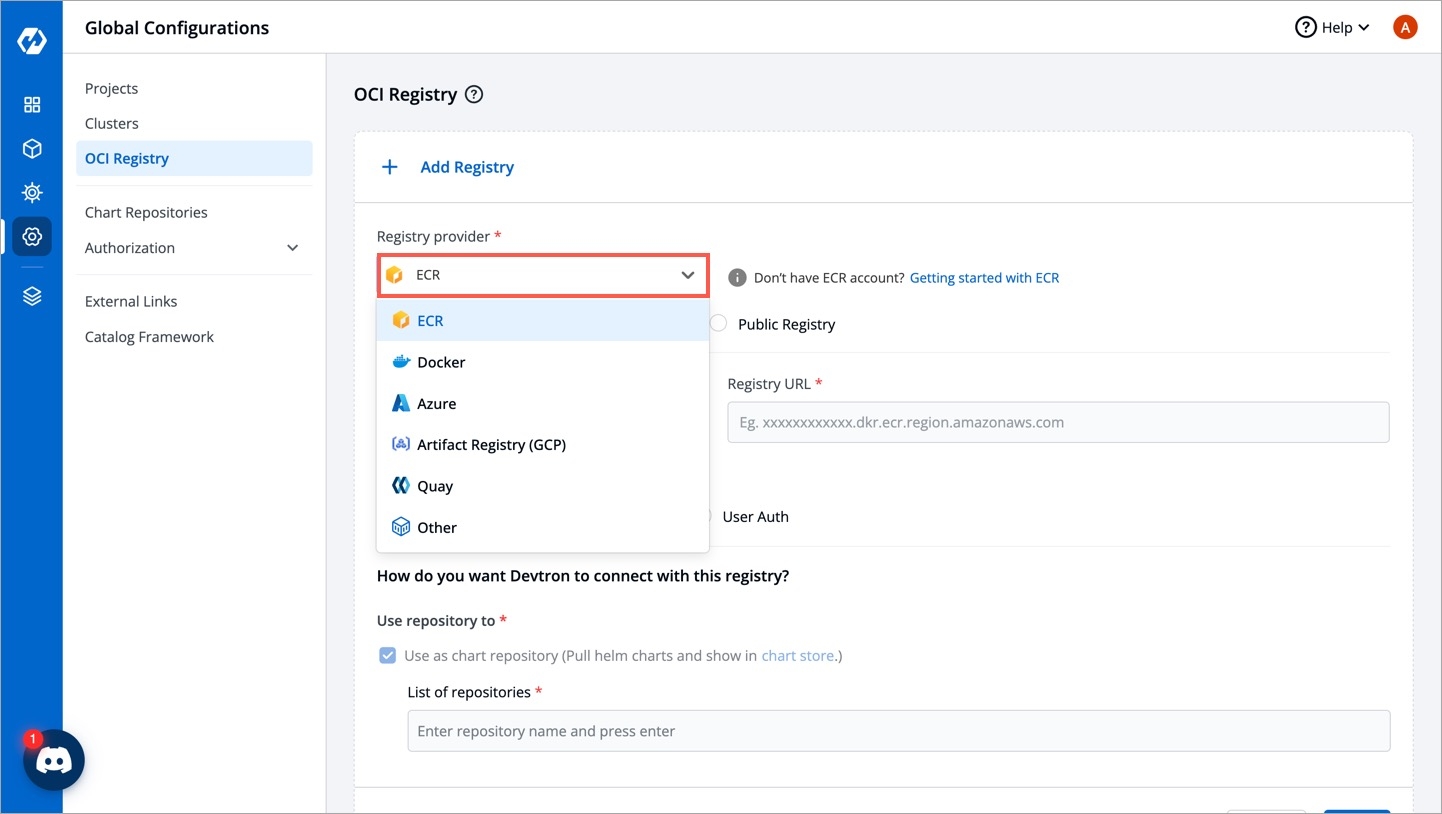Image resolution: width=1442 pixels, height=814 pixels.
Task: Click the Devtron logo icon
Action: pyautogui.click(x=32, y=41)
